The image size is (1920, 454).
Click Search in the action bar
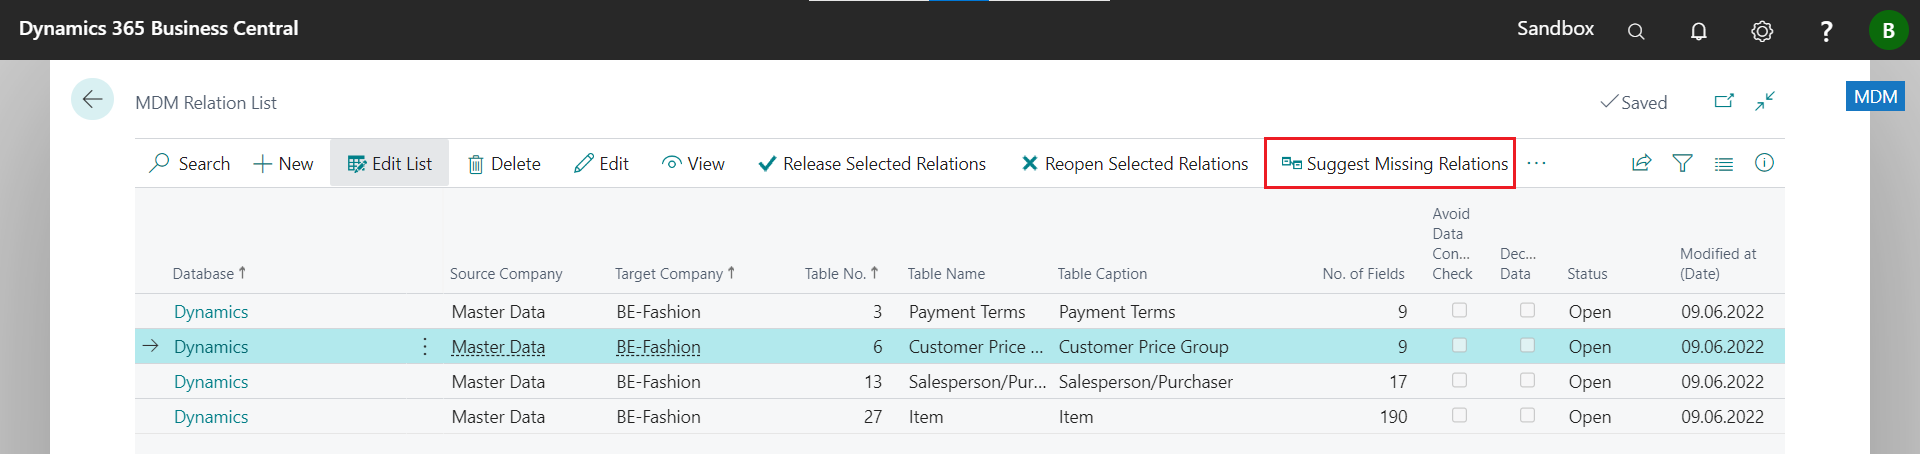coord(190,163)
